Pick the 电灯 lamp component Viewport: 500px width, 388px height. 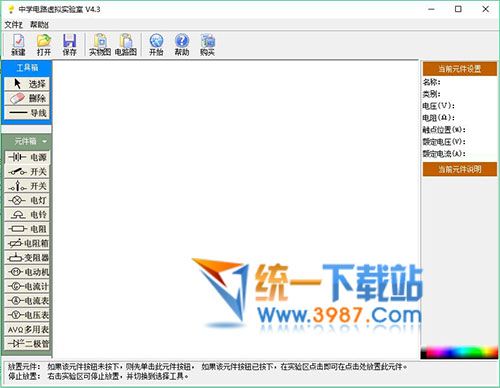click(27, 200)
